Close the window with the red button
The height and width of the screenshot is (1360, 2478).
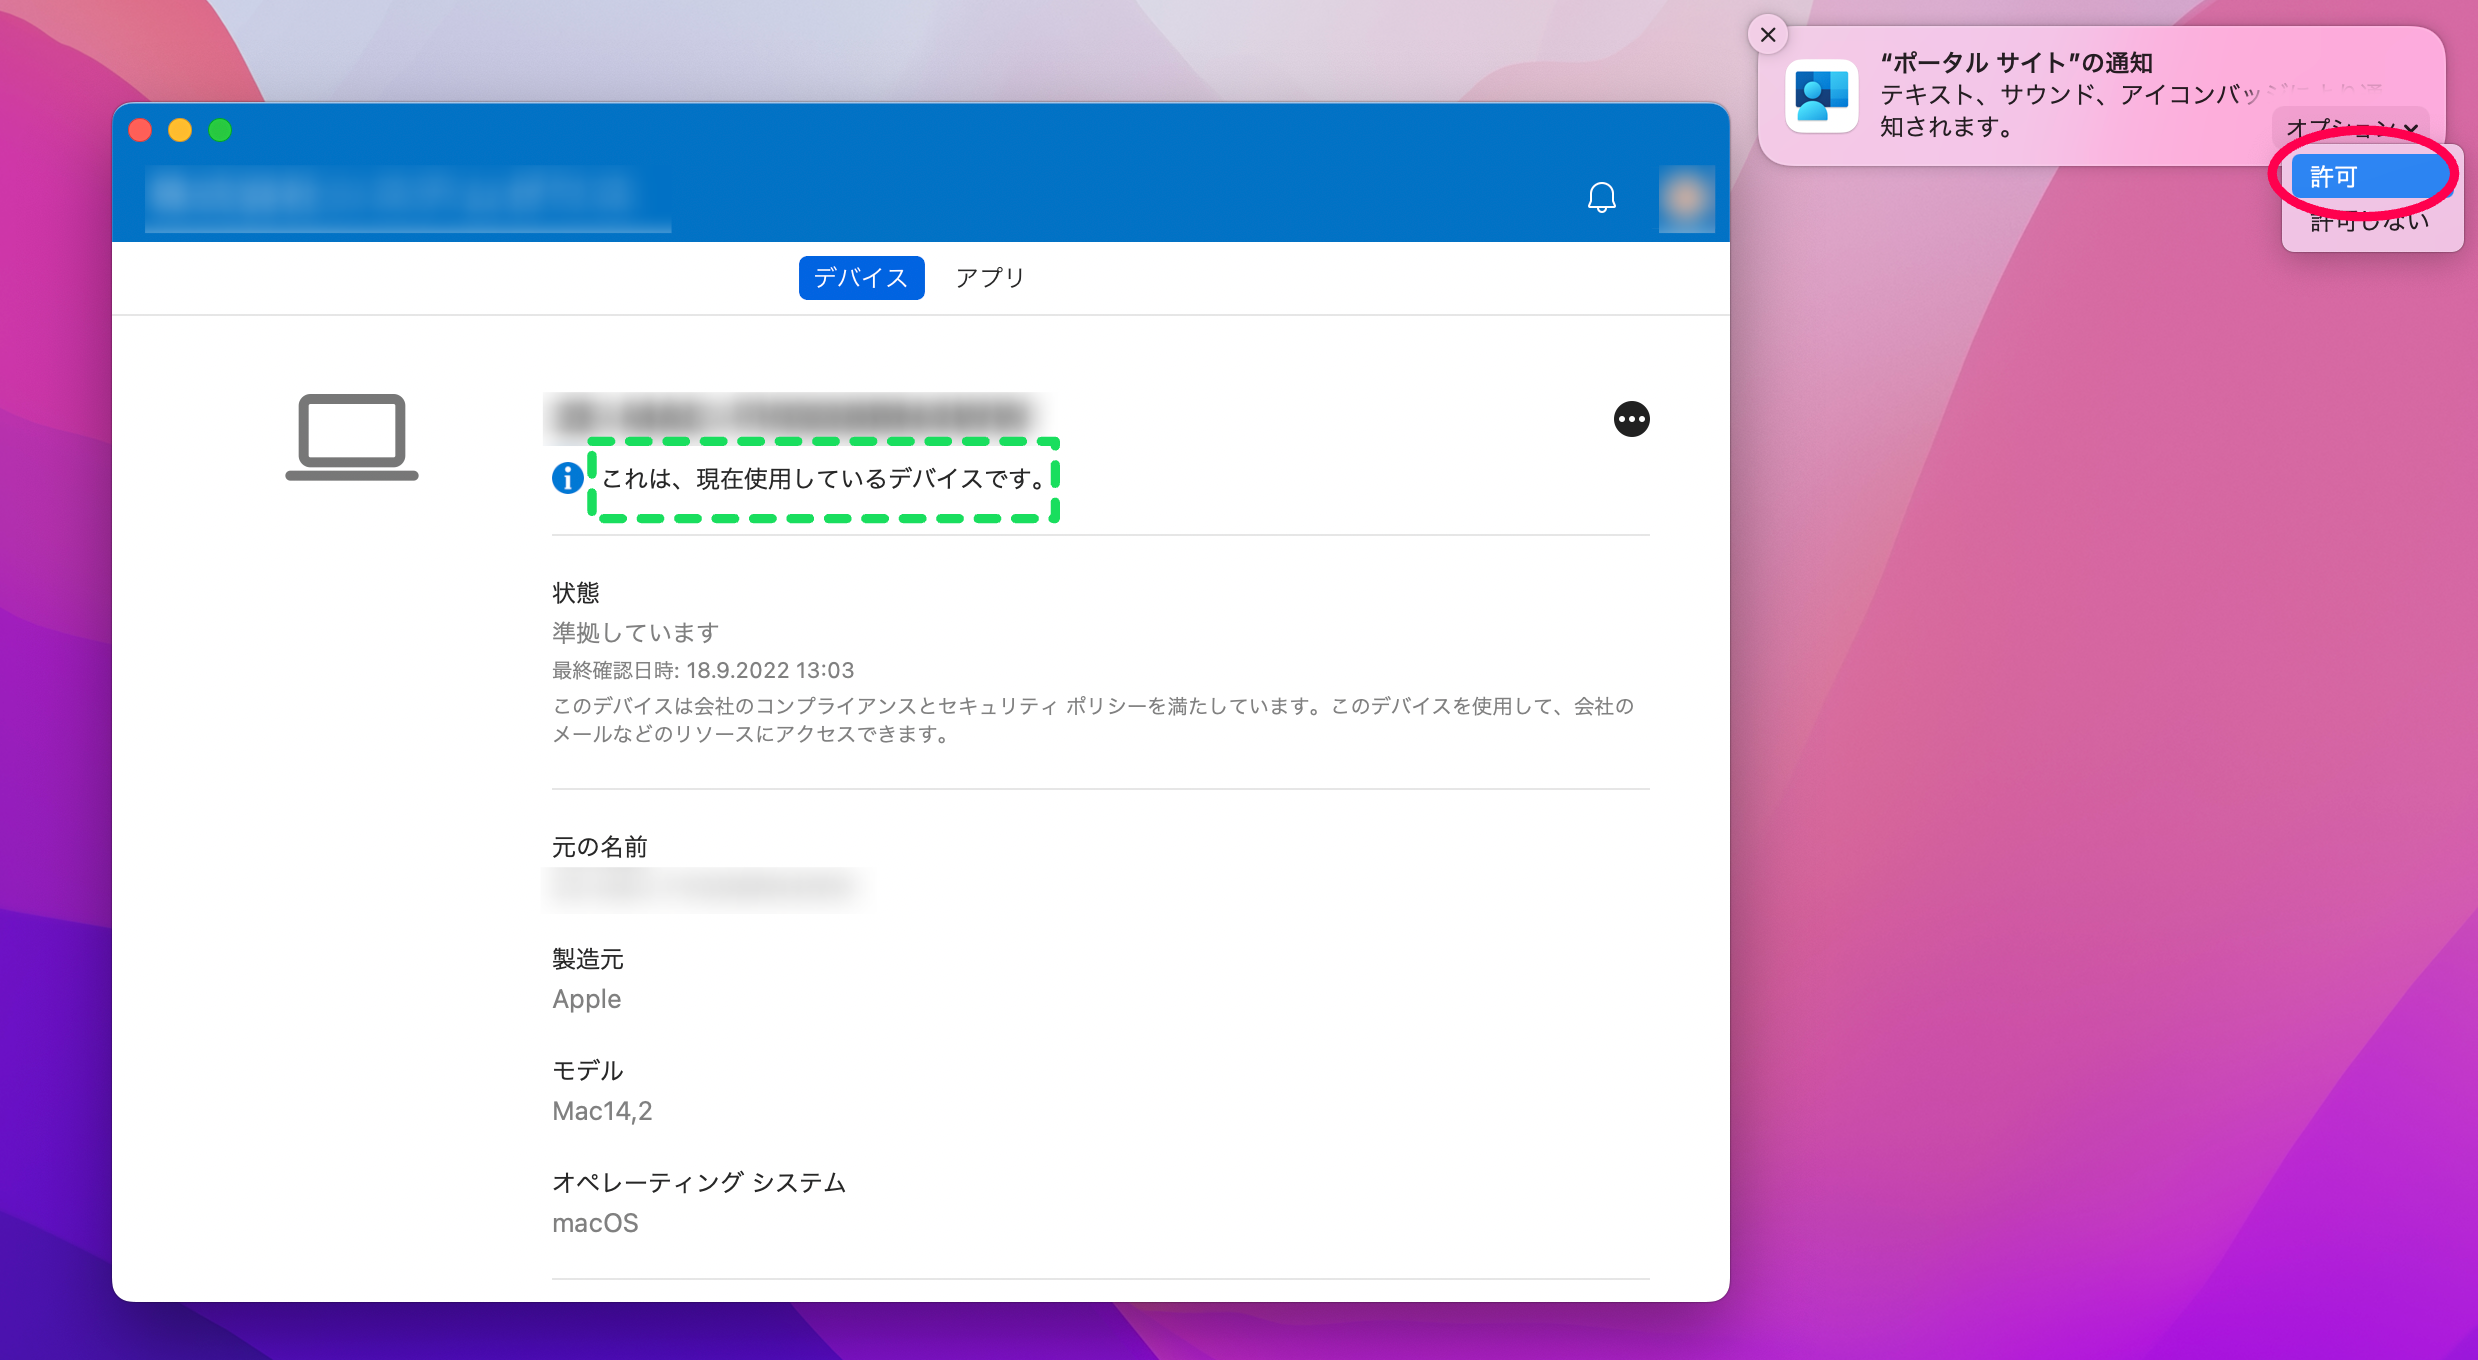pos(140,130)
